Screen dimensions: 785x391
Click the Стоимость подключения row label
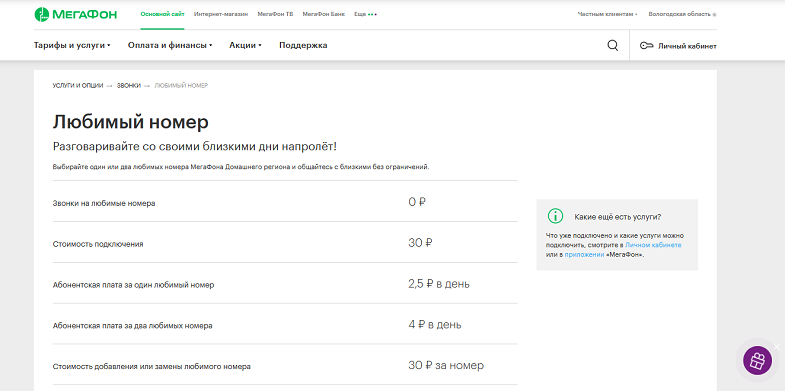click(x=98, y=244)
